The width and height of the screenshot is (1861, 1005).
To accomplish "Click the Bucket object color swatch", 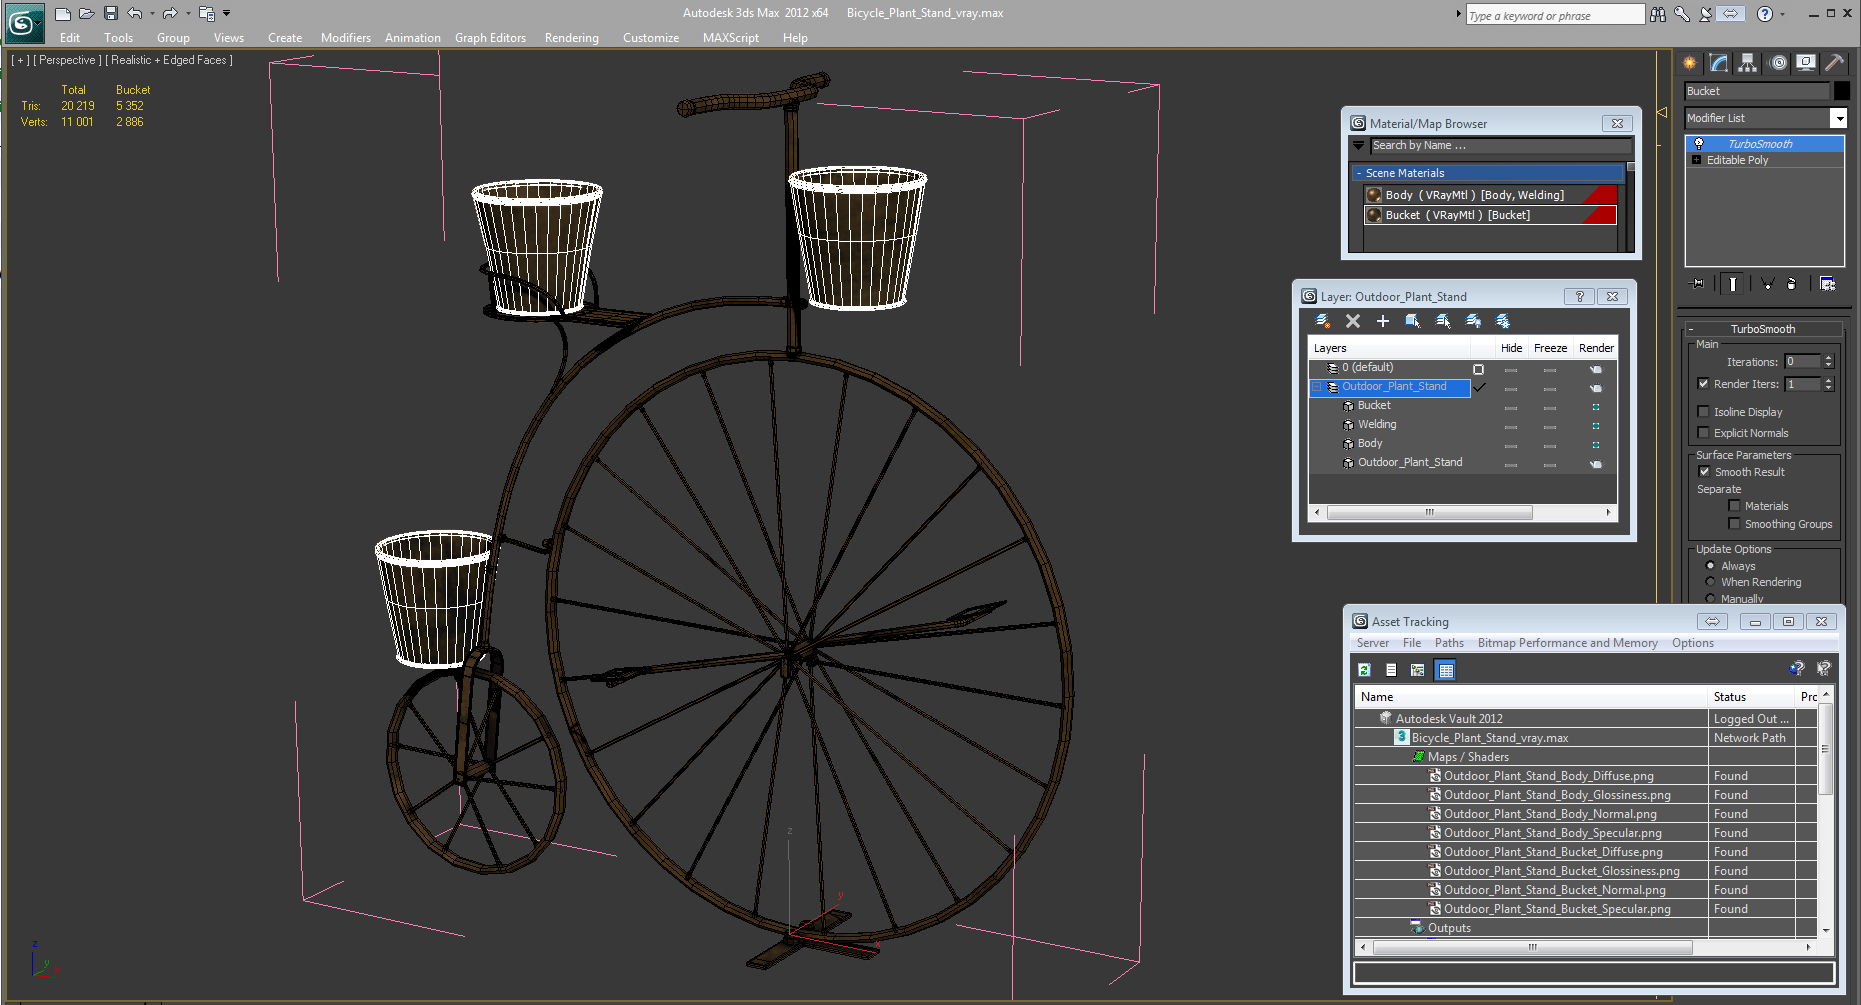I will 1842,91.
